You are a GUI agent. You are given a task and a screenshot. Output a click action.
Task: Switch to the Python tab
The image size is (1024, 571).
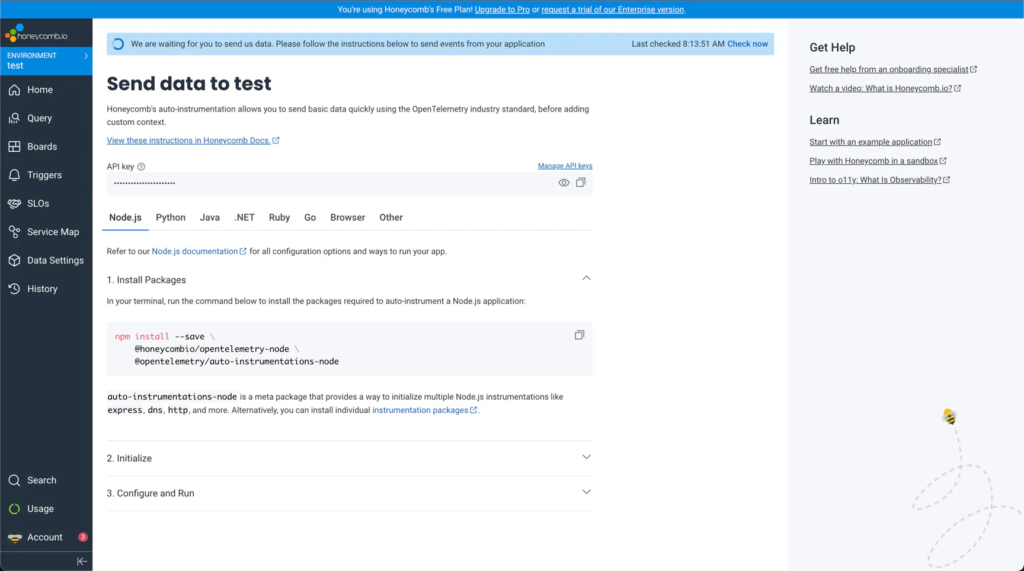coord(170,217)
